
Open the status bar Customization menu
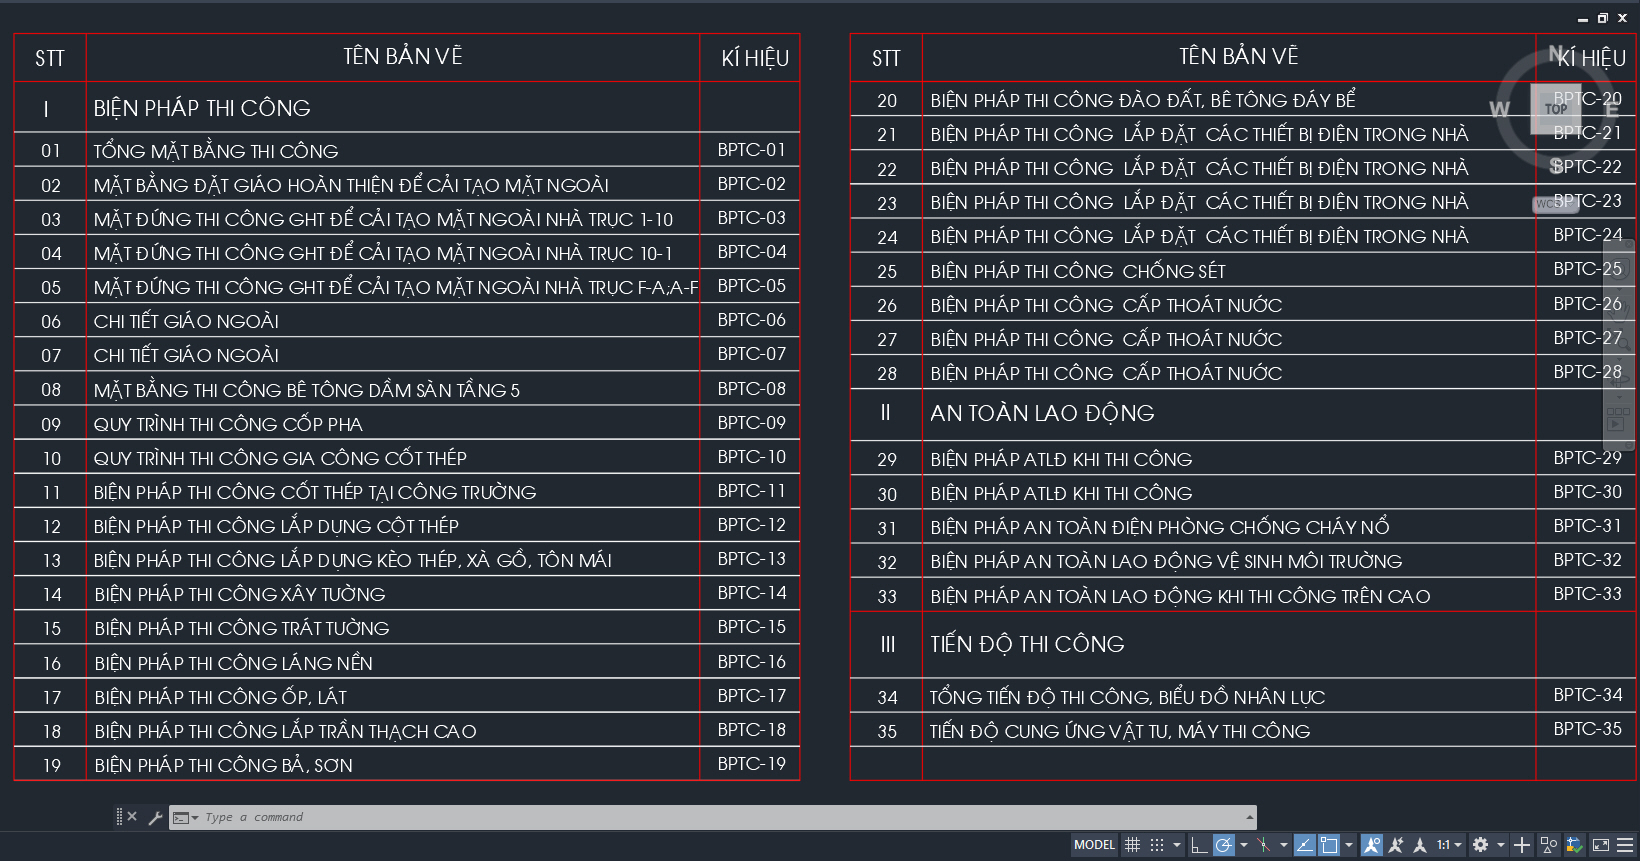coord(1626,845)
